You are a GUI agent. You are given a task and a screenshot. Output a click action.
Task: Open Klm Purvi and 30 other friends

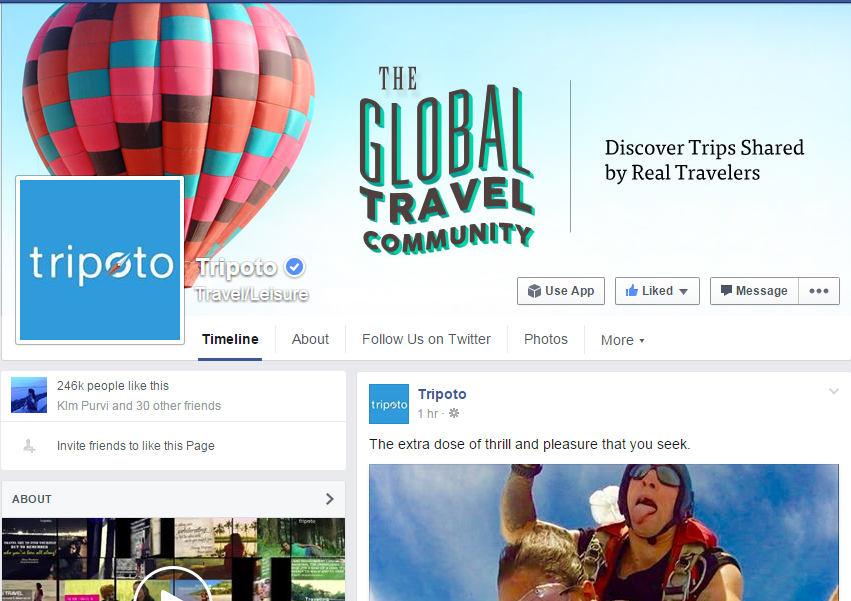(139, 406)
